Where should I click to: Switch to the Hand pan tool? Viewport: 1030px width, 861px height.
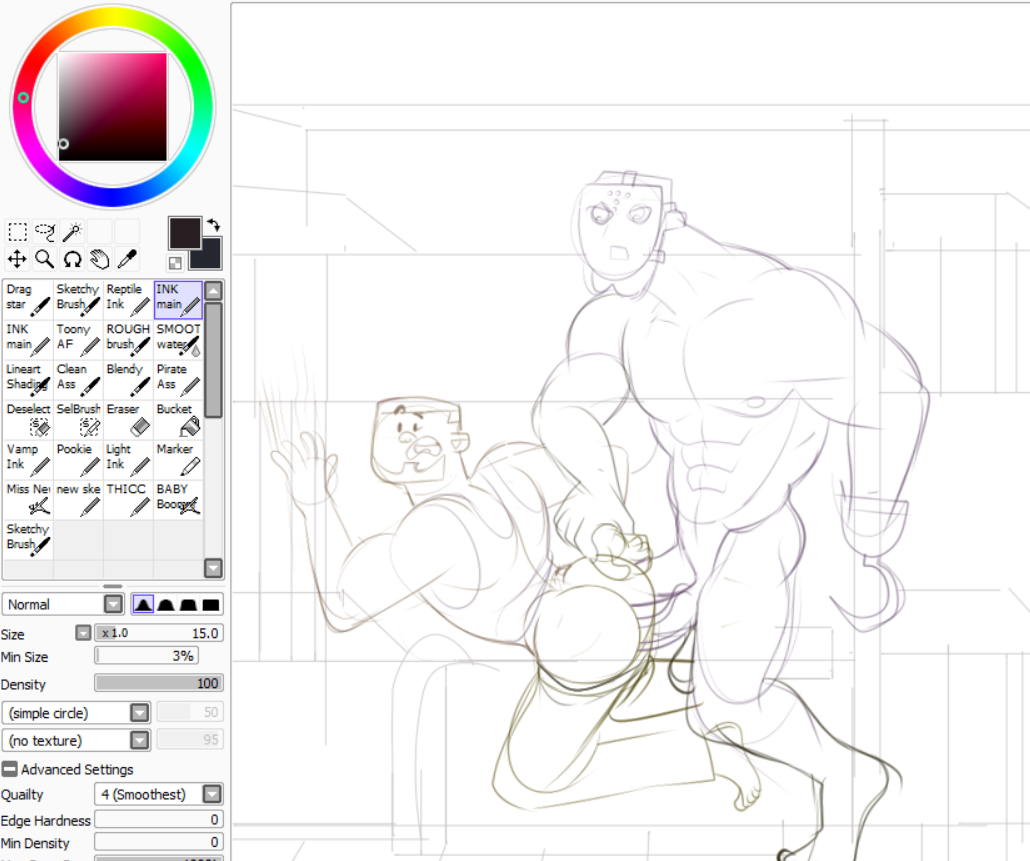(99, 260)
